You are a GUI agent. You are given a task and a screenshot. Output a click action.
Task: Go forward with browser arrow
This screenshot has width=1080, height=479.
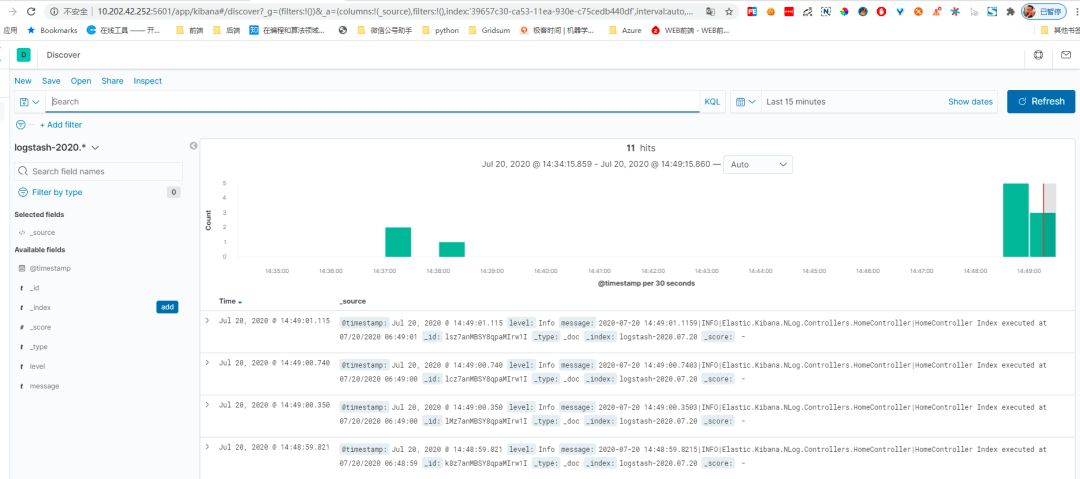tap(12, 12)
